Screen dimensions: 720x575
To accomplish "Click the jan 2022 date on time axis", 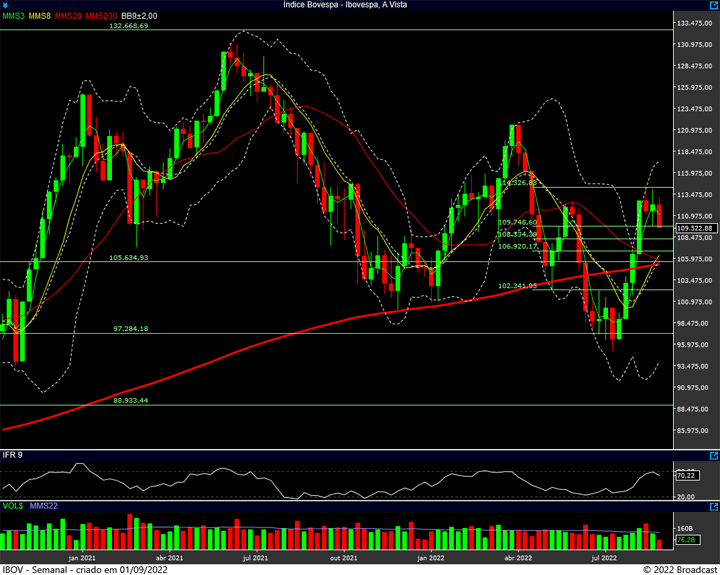I will [429, 557].
